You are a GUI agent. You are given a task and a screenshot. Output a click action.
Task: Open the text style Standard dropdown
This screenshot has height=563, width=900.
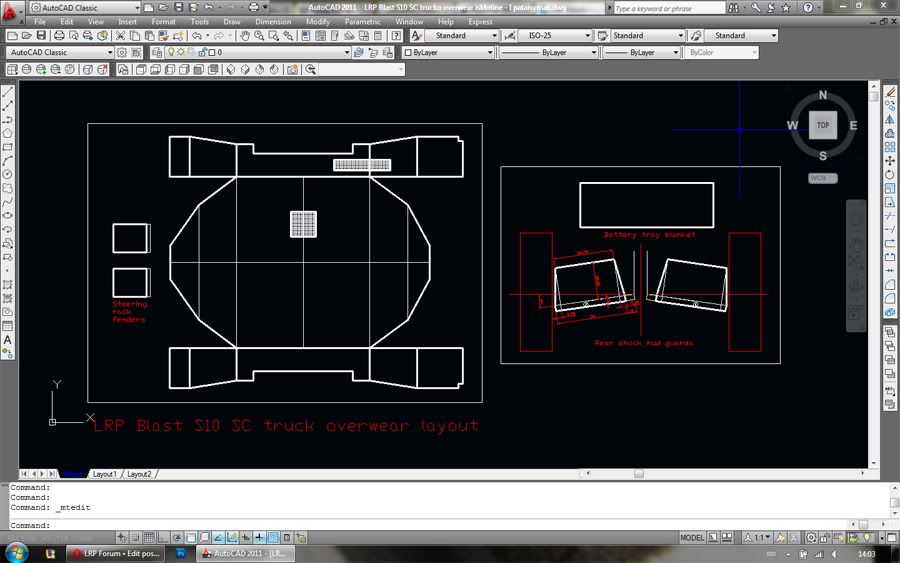tap(494, 36)
